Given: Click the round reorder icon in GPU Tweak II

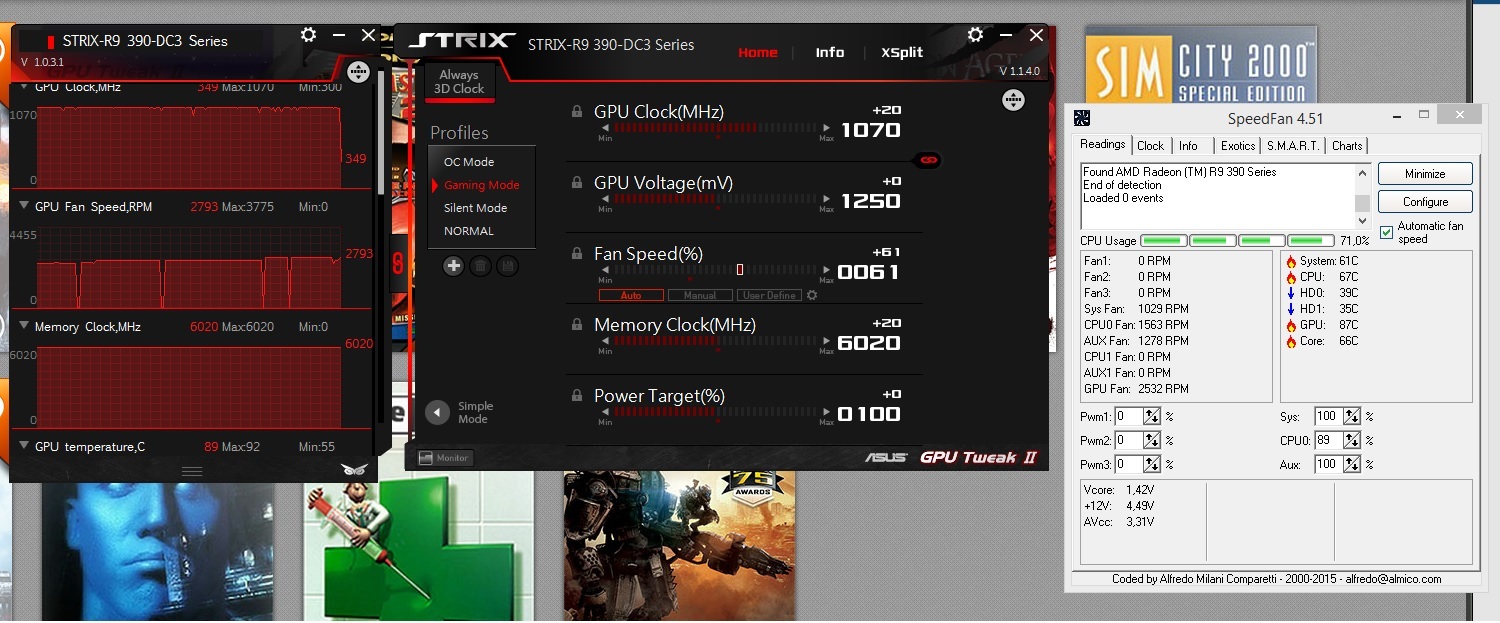Looking at the screenshot, I should click(x=1013, y=100).
